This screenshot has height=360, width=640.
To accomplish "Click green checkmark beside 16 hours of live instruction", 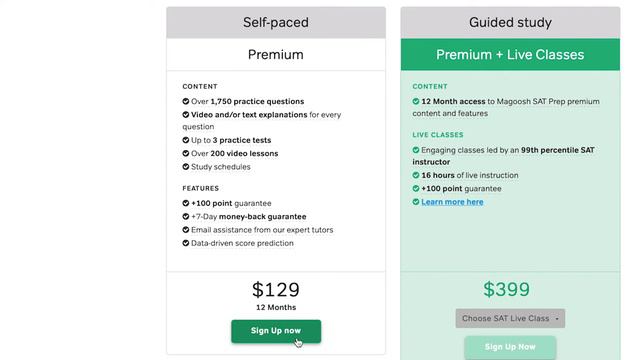I will [416, 175].
